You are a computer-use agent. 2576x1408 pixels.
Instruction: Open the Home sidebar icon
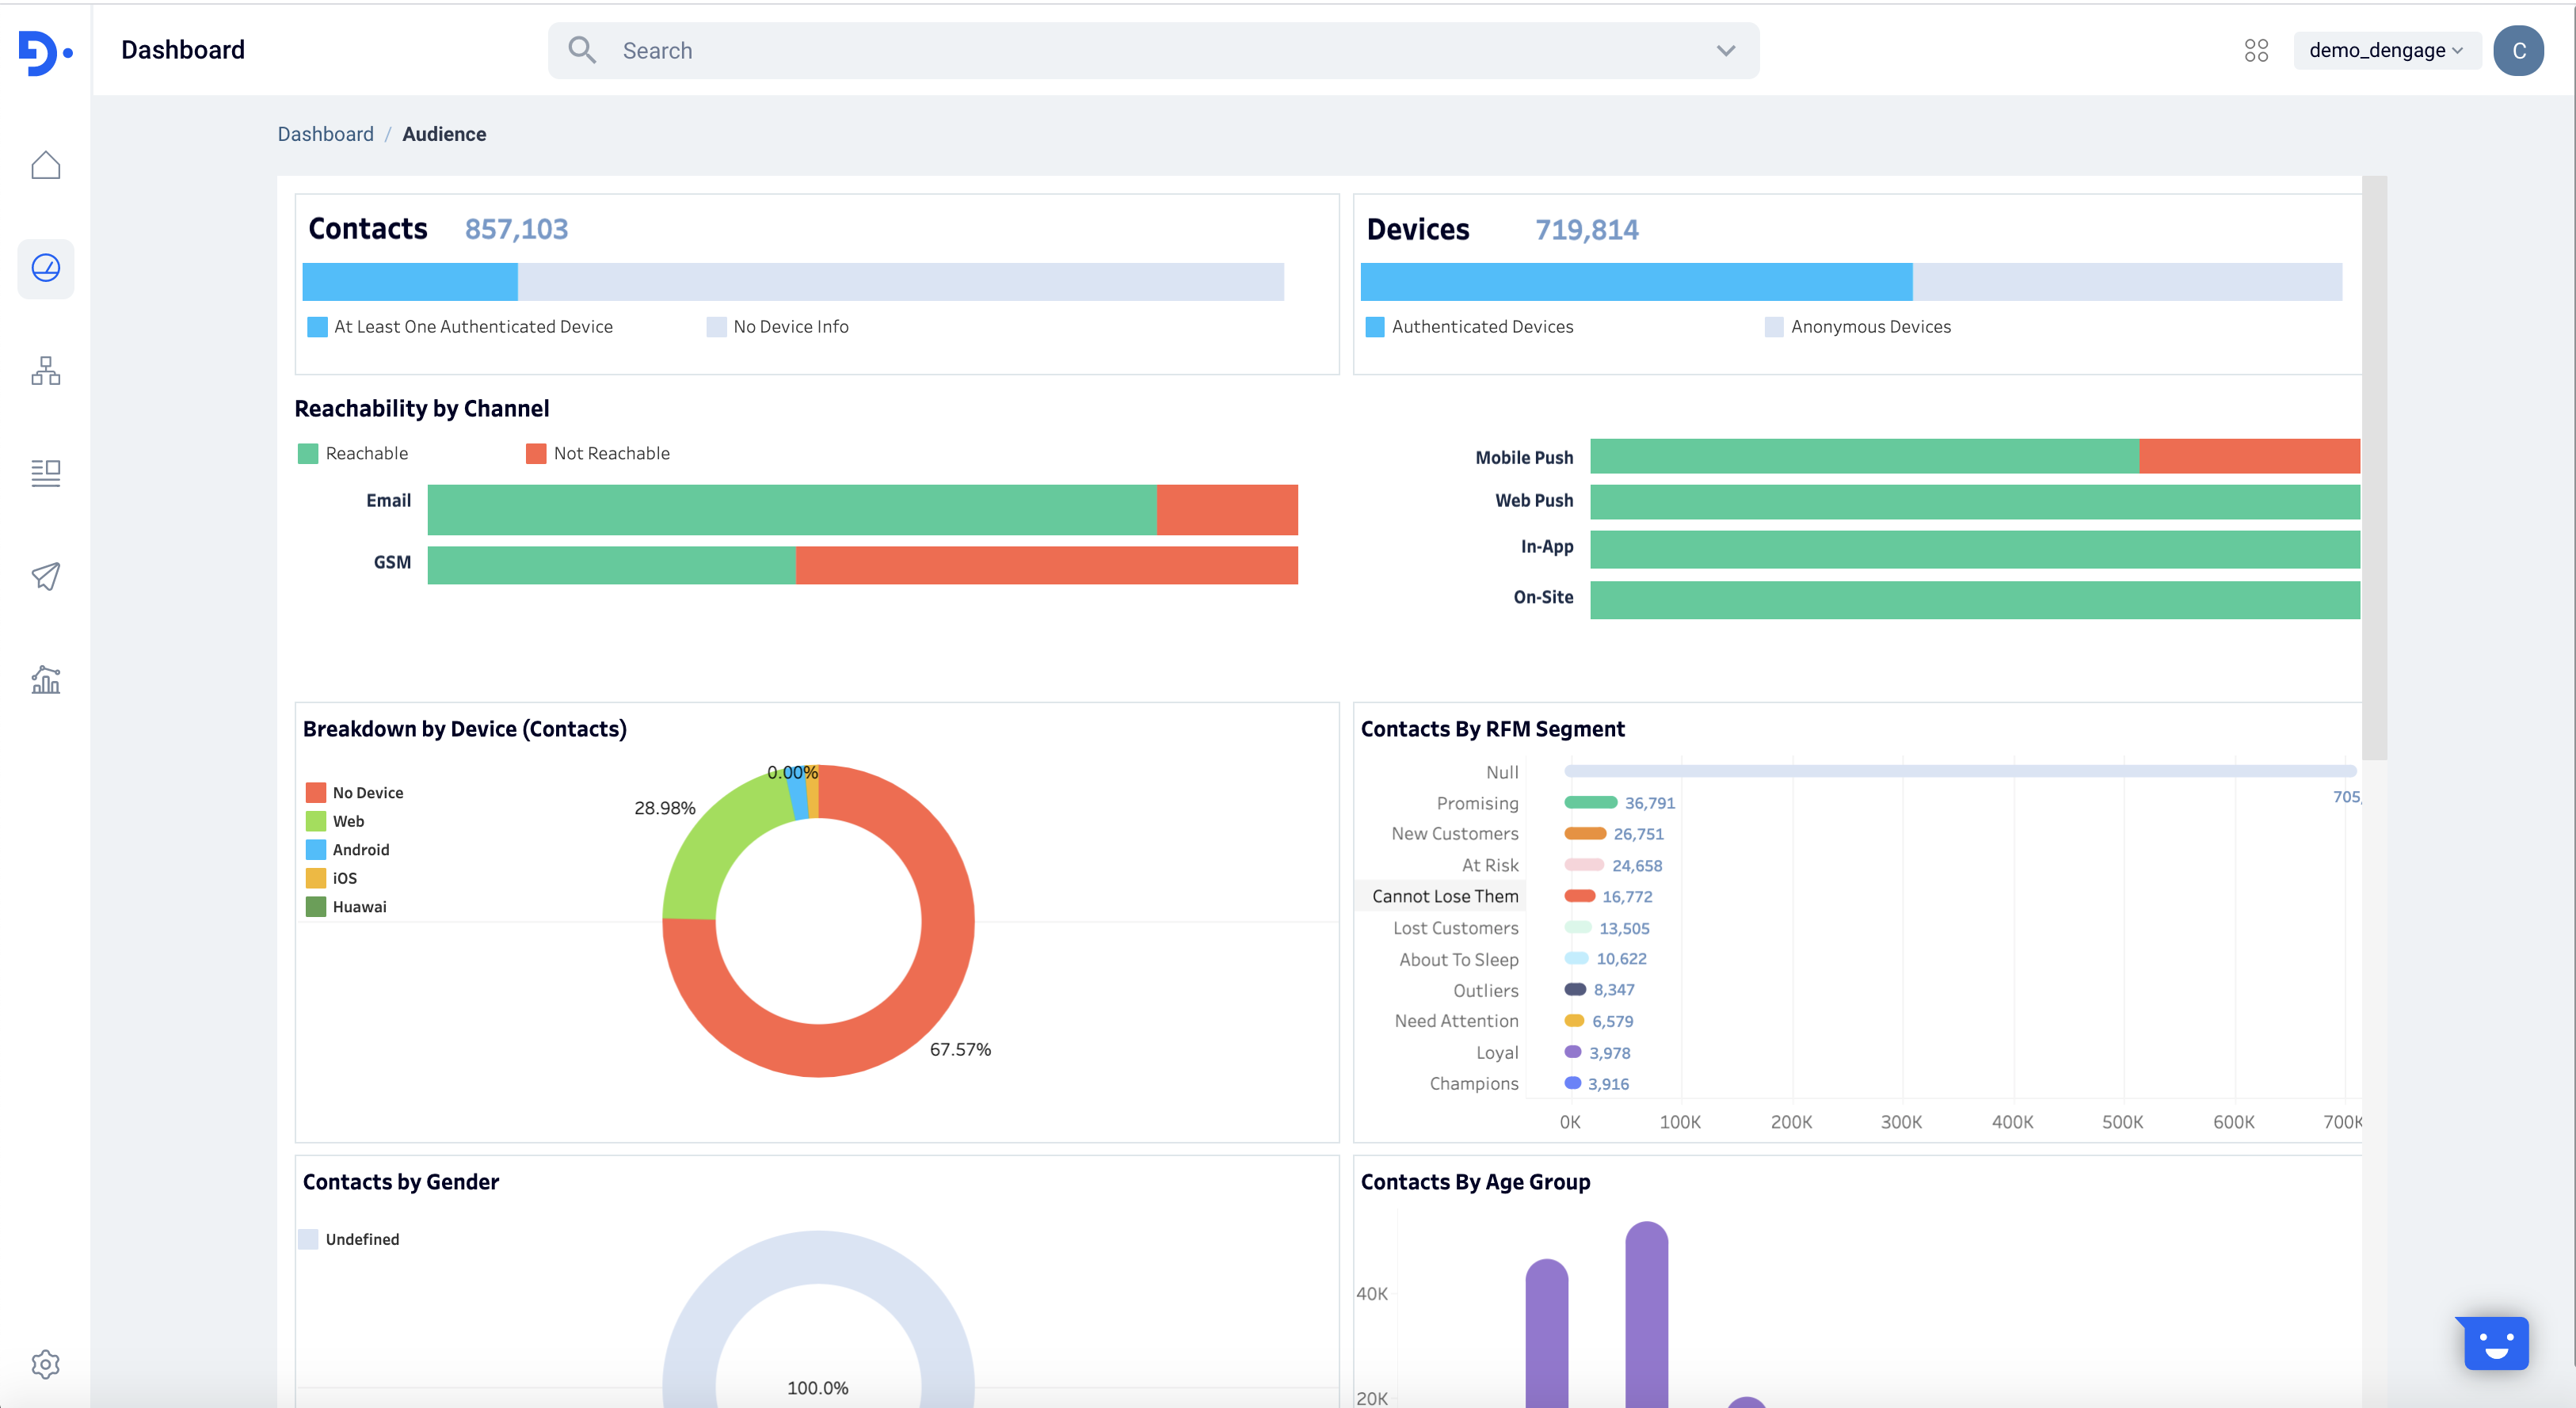click(x=46, y=166)
